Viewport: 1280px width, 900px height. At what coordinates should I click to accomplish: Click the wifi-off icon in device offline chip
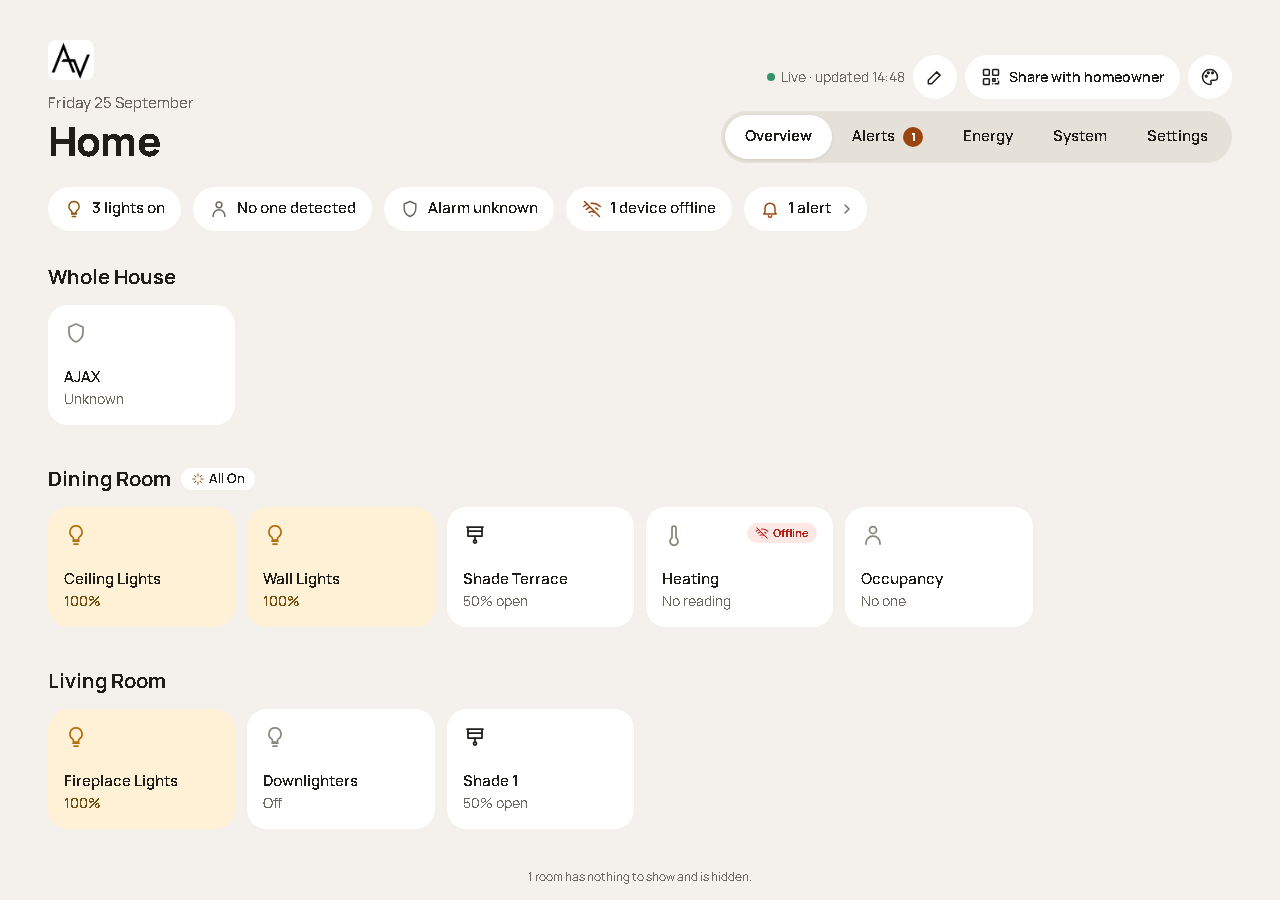point(592,209)
